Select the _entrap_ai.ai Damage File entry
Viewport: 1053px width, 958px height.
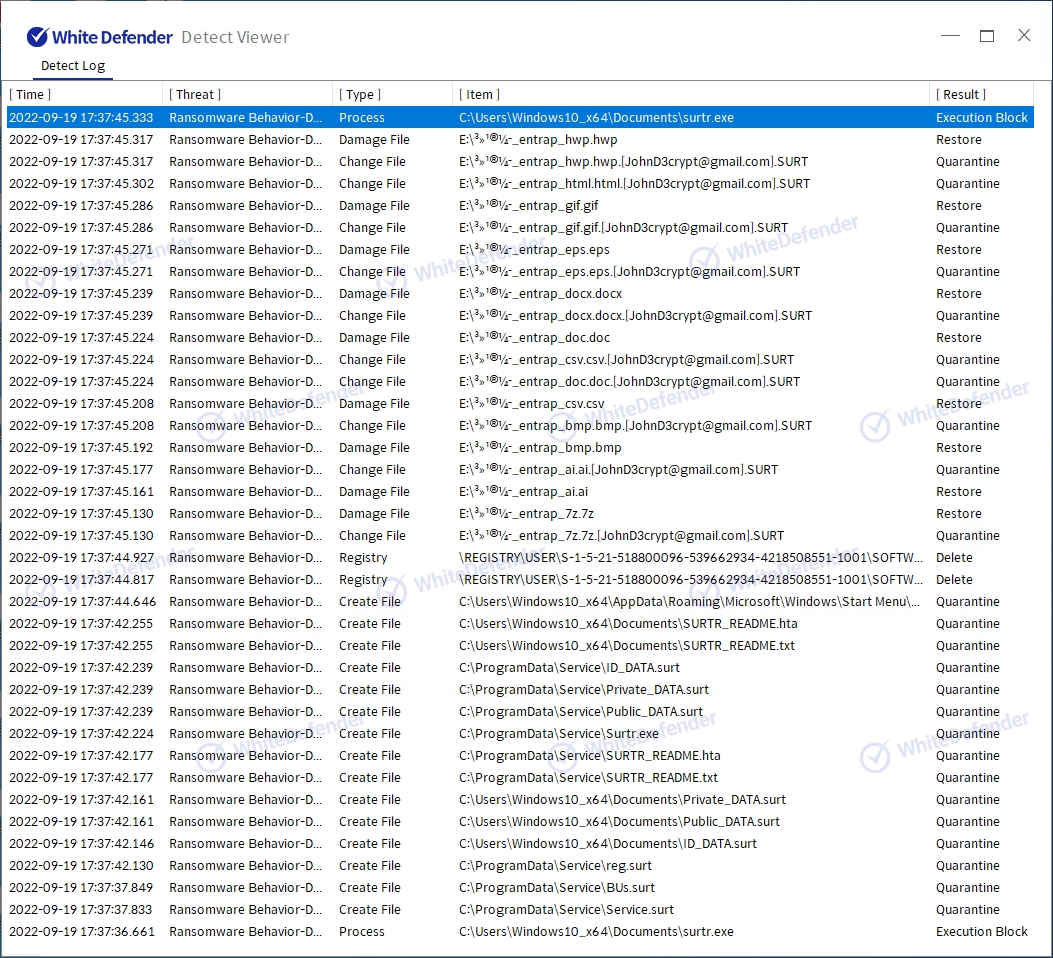520,491
